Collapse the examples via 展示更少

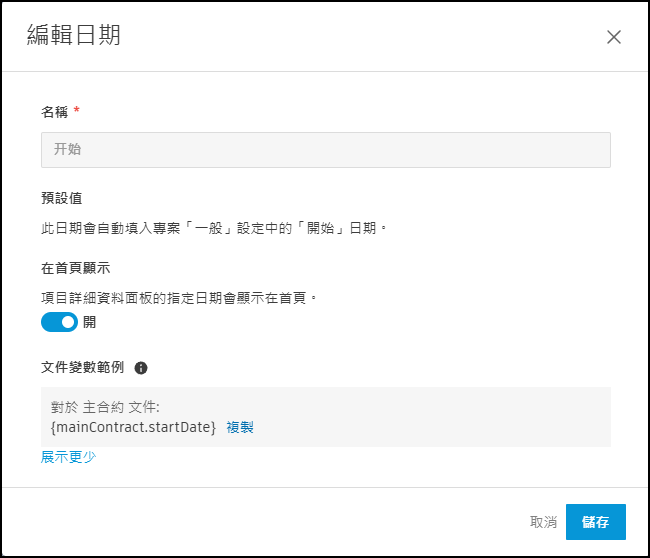[x=68, y=458]
